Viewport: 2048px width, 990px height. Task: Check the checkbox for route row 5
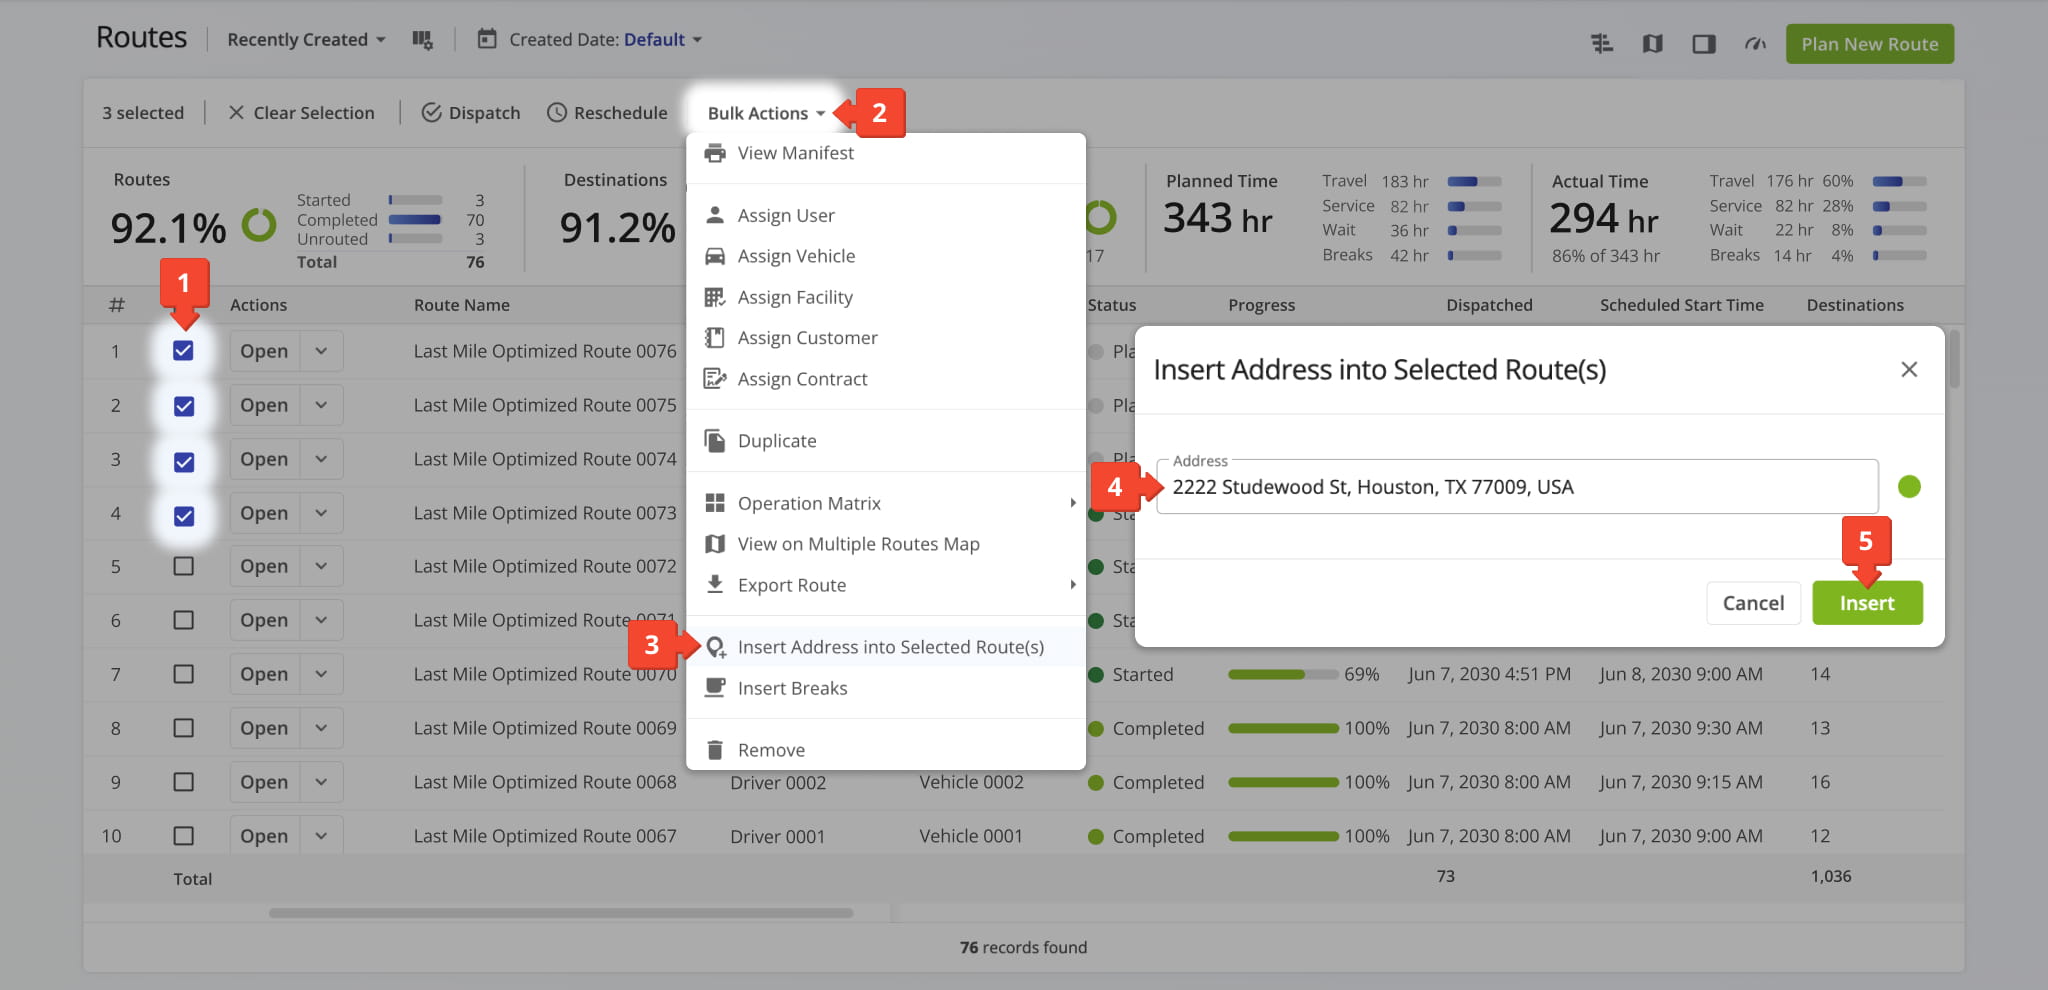[x=183, y=566]
